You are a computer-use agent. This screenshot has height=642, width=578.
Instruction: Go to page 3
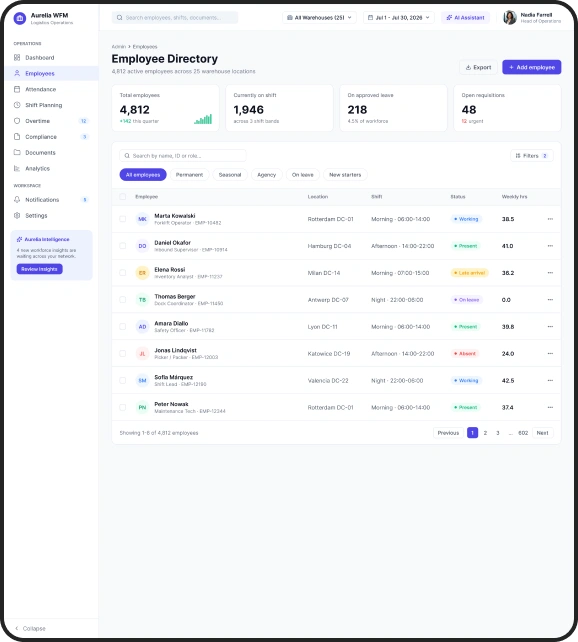tap(498, 433)
